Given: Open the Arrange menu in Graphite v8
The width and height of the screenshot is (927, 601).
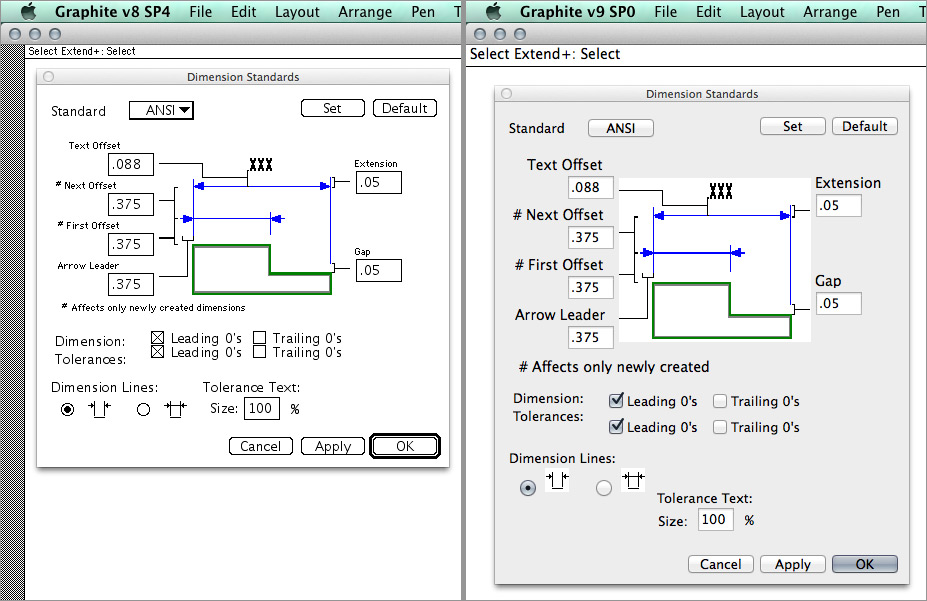Looking at the screenshot, I should point(364,12).
